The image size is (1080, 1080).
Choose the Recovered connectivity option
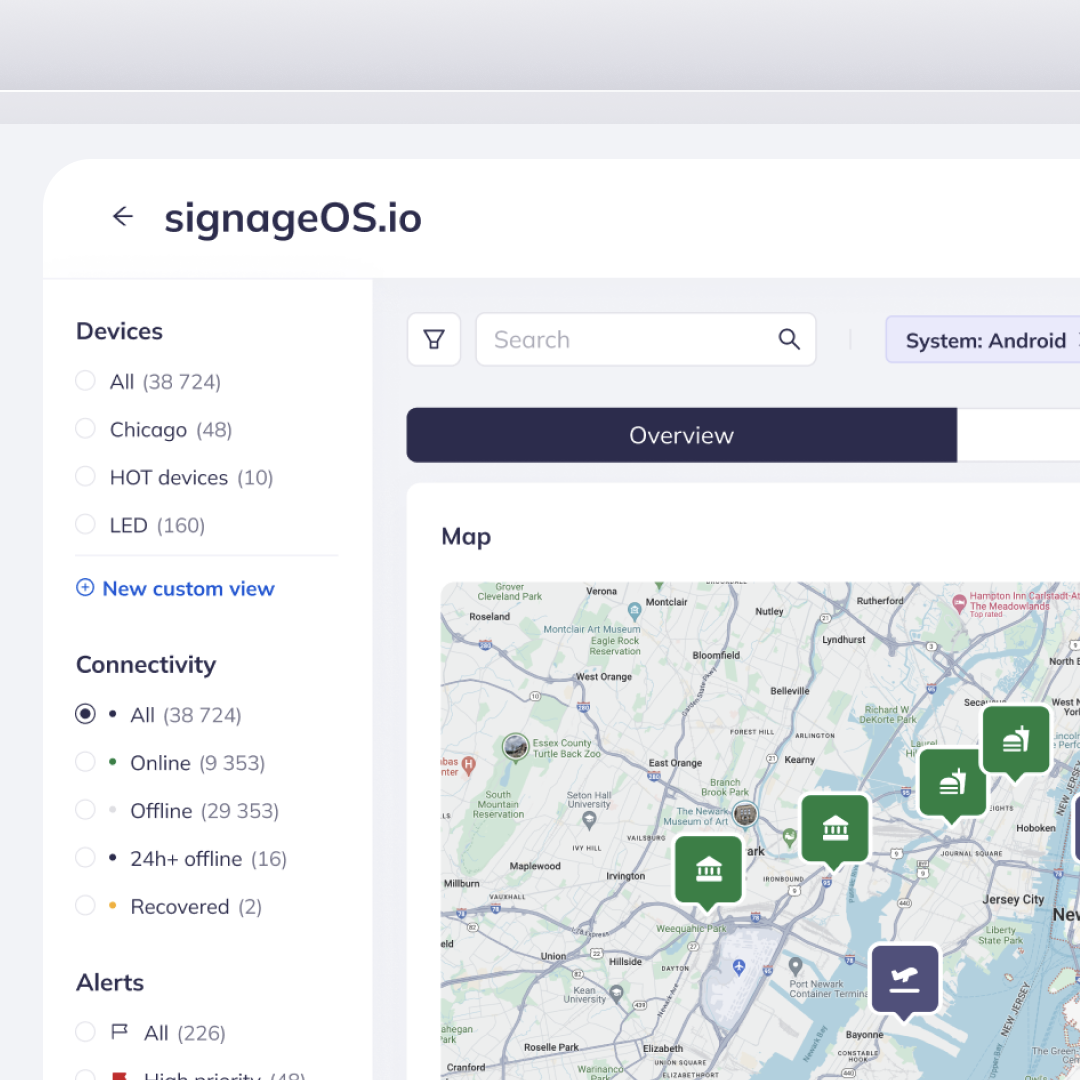86,906
